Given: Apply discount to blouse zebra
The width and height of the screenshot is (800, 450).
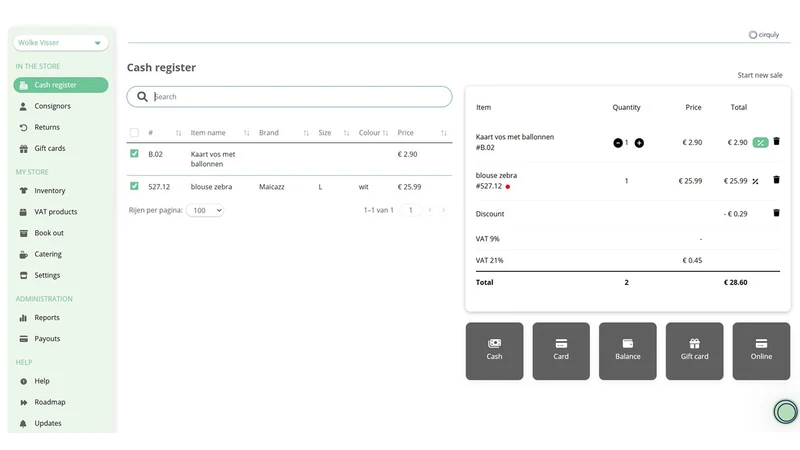Looking at the screenshot, I should [755, 181].
